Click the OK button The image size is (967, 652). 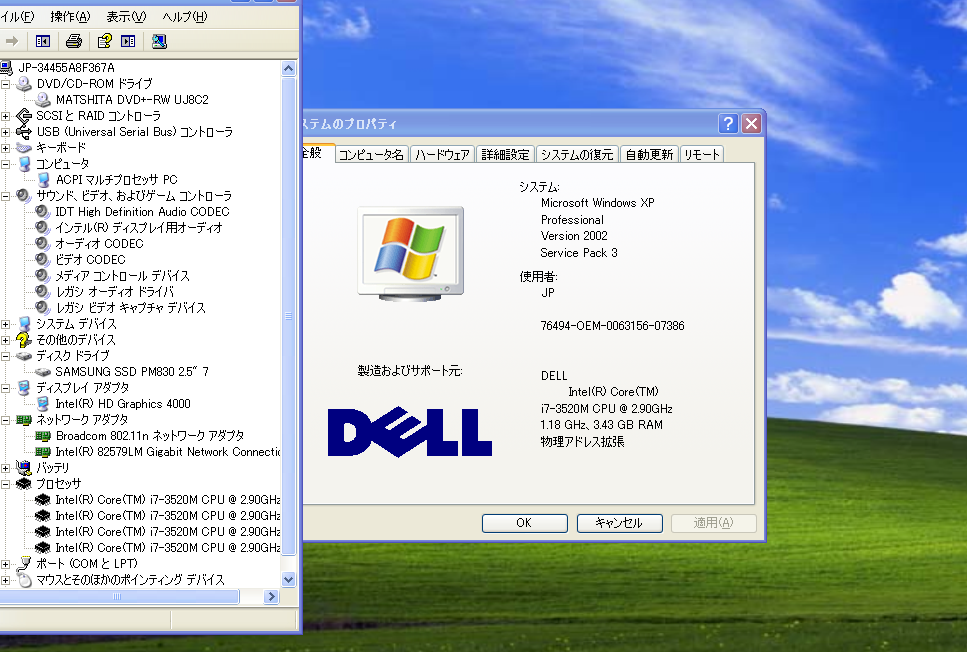[x=524, y=523]
